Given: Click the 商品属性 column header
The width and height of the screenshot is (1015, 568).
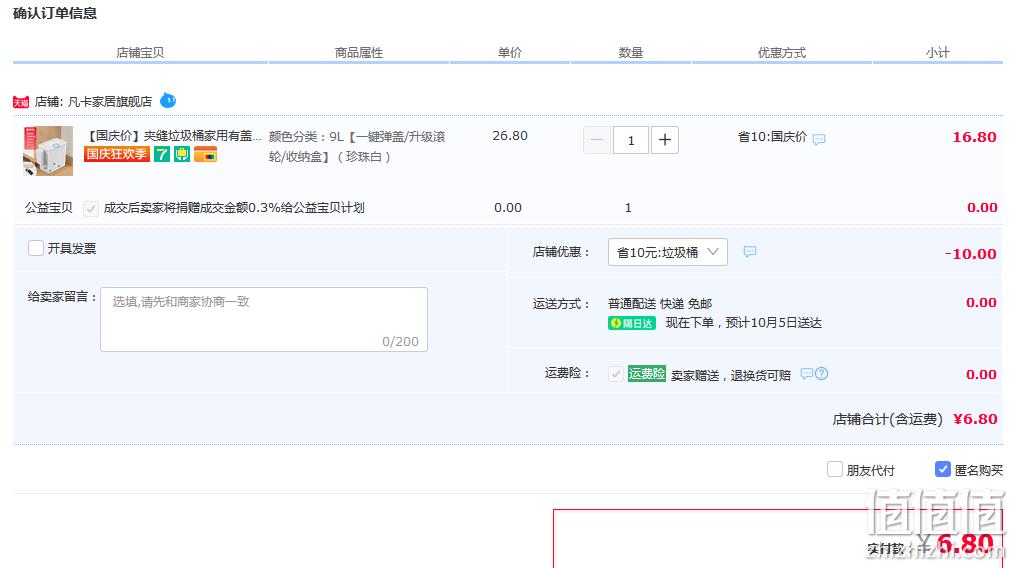Looking at the screenshot, I should coord(359,53).
